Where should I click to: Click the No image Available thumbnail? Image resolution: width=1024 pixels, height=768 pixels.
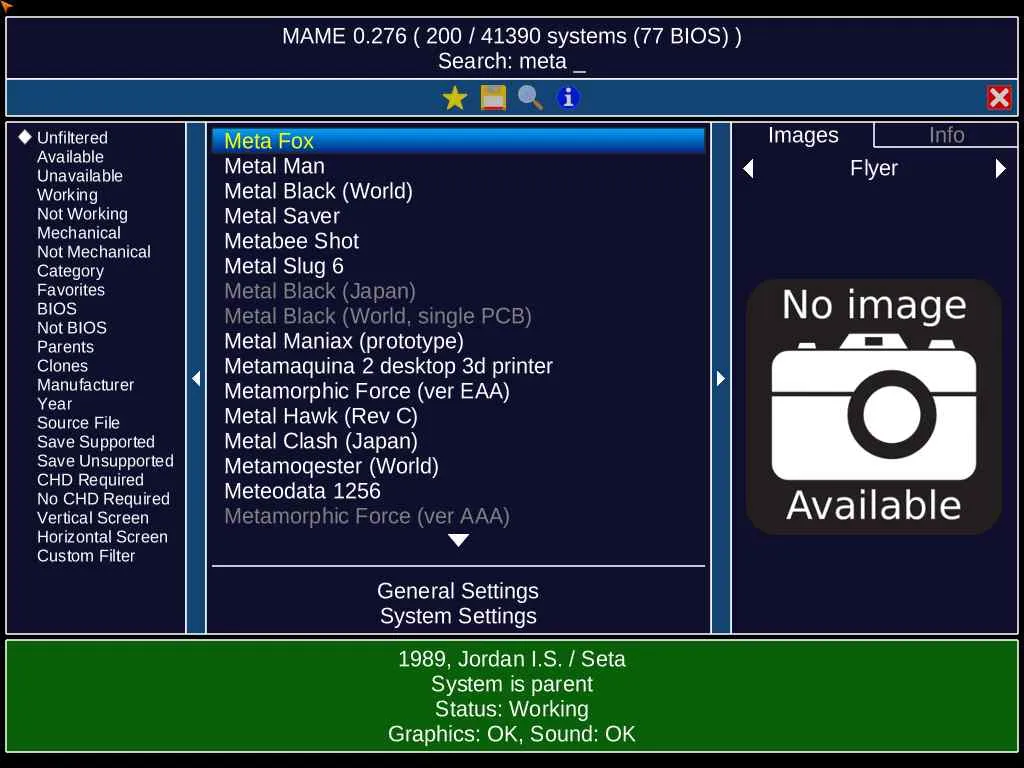click(874, 407)
